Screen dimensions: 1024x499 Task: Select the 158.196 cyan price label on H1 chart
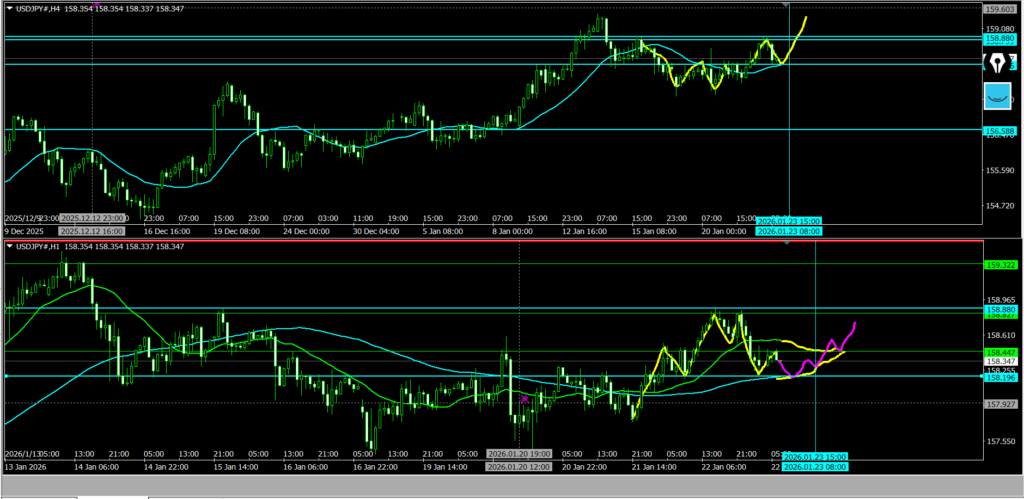[x=1000, y=377]
